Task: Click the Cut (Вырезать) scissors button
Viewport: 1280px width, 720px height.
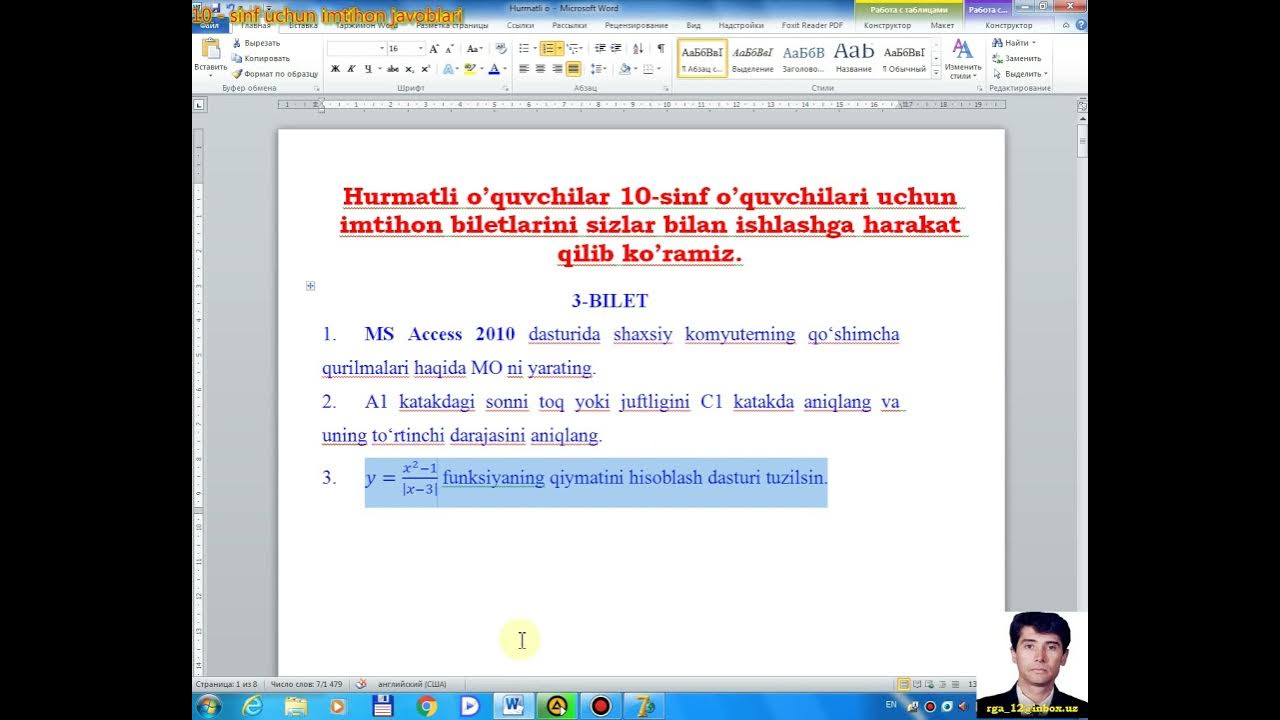Action: point(256,43)
